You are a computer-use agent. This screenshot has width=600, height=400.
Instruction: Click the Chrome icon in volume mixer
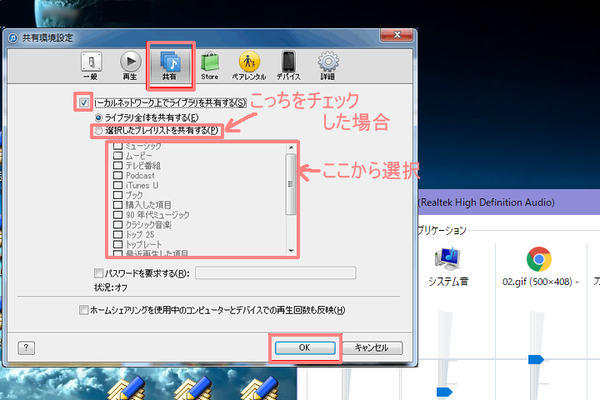tap(539, 259)
